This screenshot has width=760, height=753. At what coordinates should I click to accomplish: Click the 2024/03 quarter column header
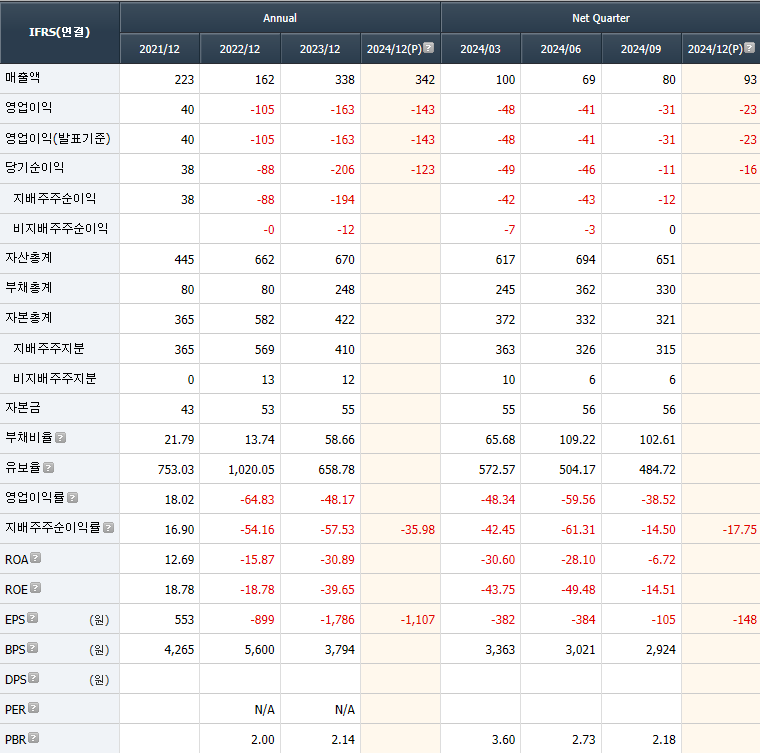pos(480,49)
